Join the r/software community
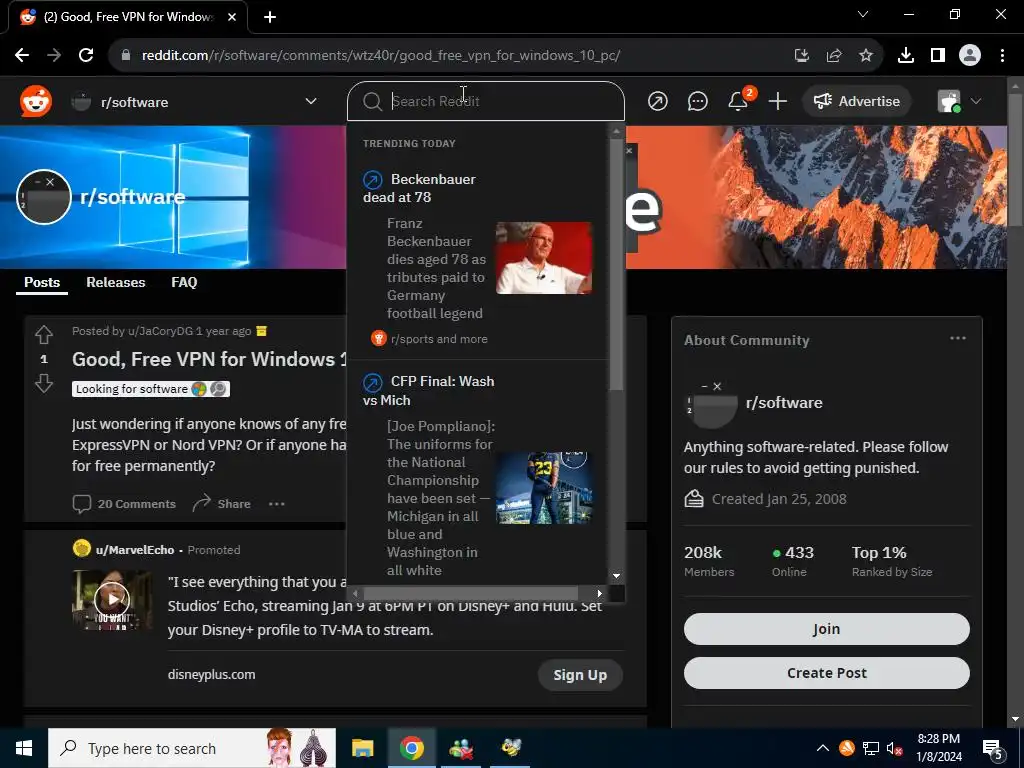 pyautogui.click(x=826, y=629)
